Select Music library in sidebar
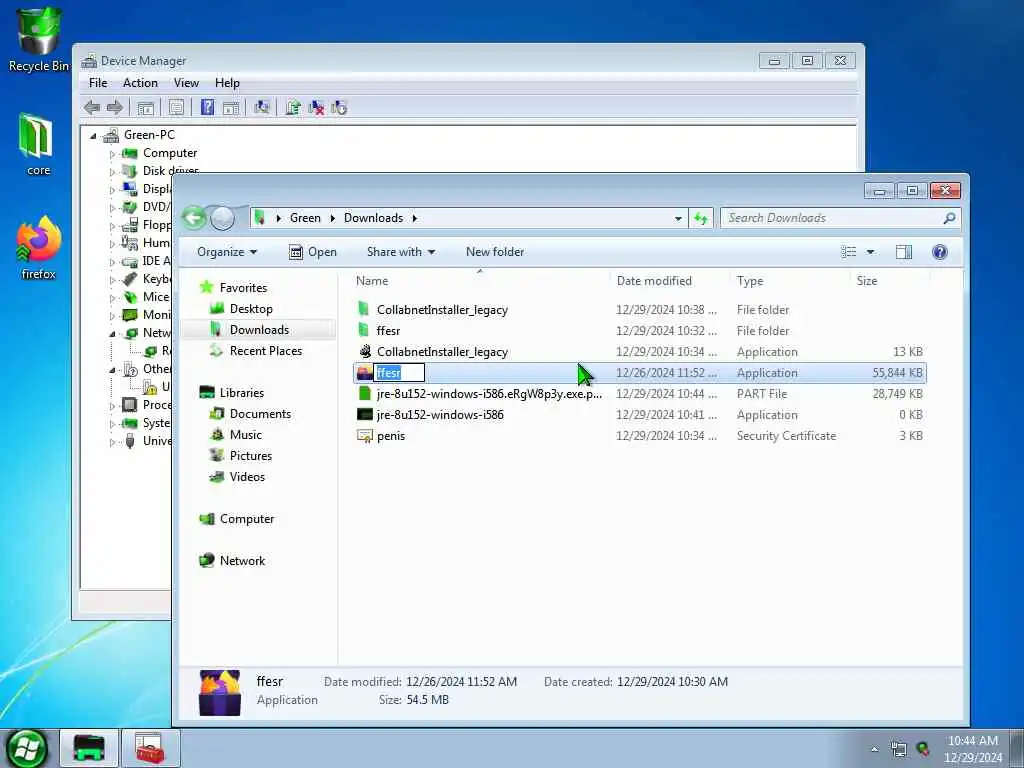This screenshot has height=768, width=1024. click(x=246, y=435)
